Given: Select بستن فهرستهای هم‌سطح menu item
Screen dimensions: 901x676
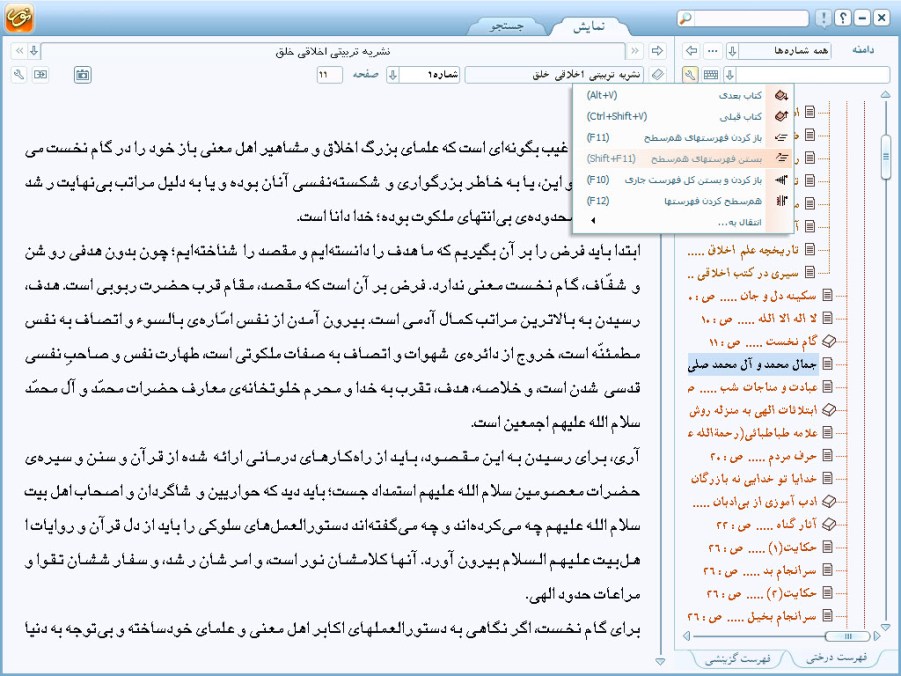Looking at the screenshot, I should tap(684, 159).
